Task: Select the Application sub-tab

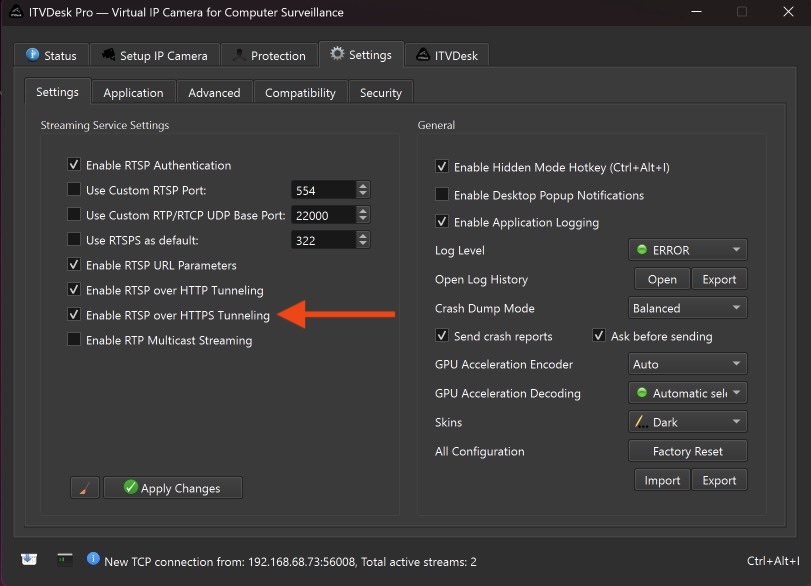Action: [x=133, y=93]
